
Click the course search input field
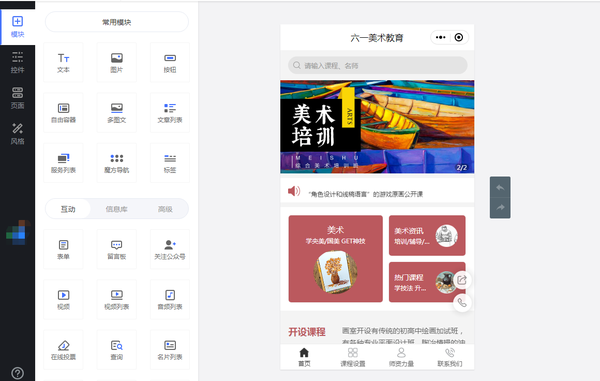[x=378, y=65]
